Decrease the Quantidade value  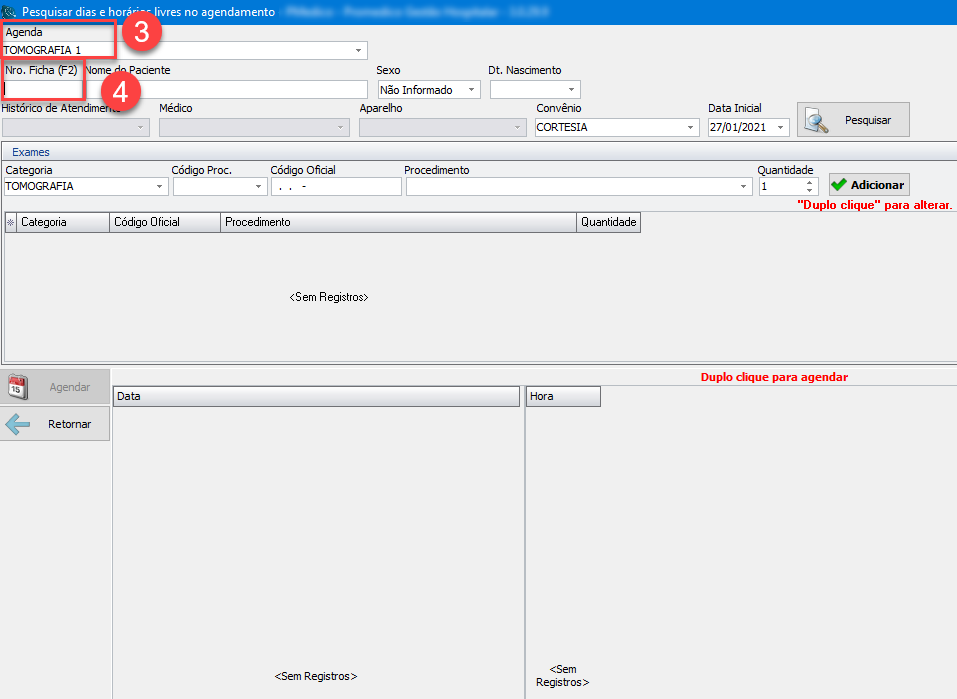(x=809, y=191)
